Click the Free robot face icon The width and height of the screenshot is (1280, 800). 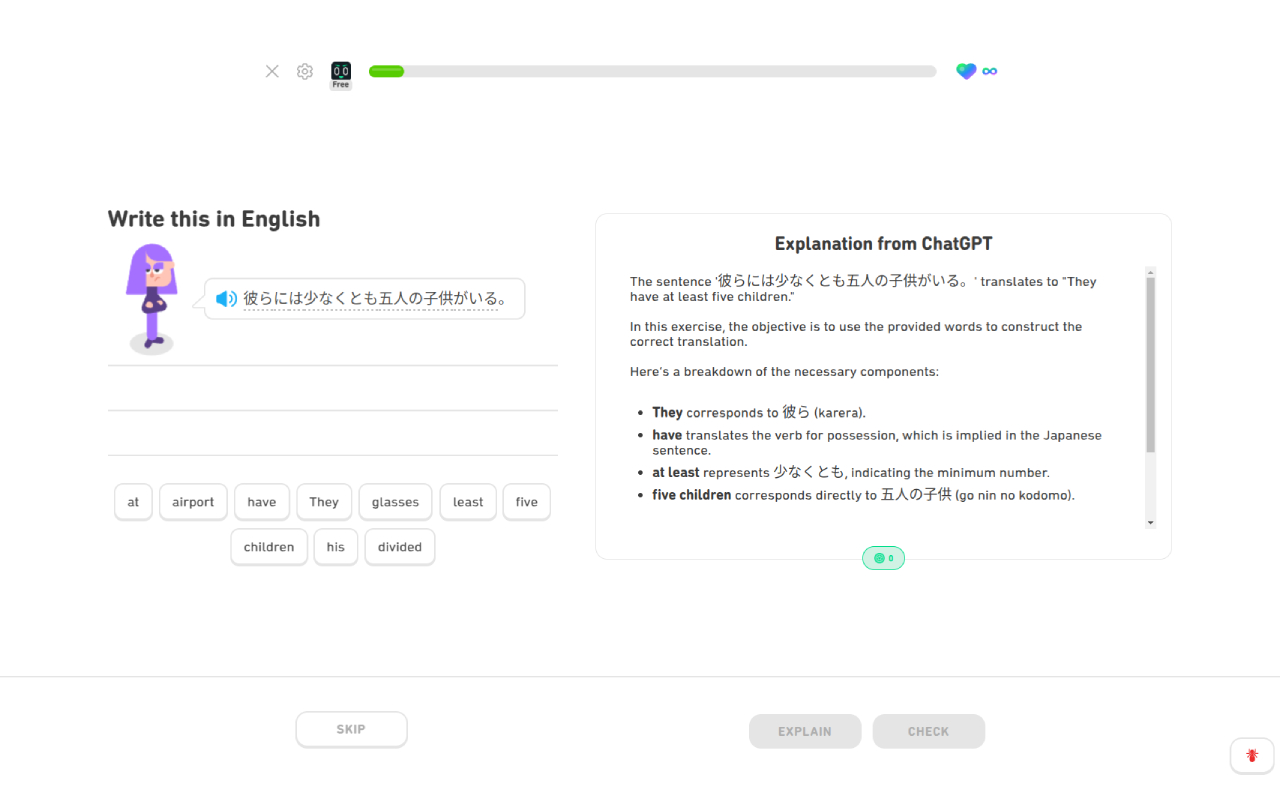tap(341, 75)
